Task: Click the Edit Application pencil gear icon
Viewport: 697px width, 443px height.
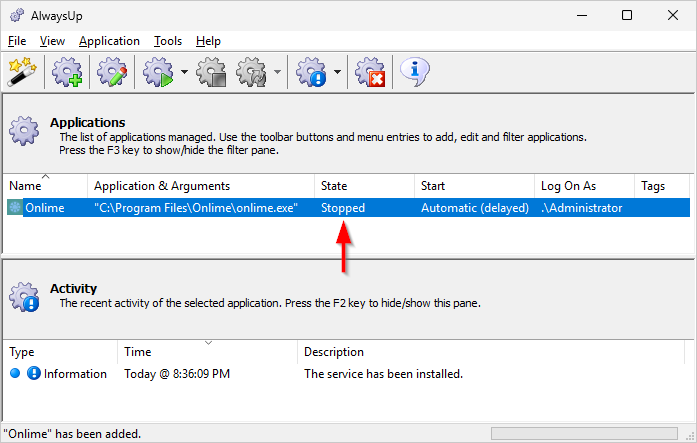Action: [112, 72]
